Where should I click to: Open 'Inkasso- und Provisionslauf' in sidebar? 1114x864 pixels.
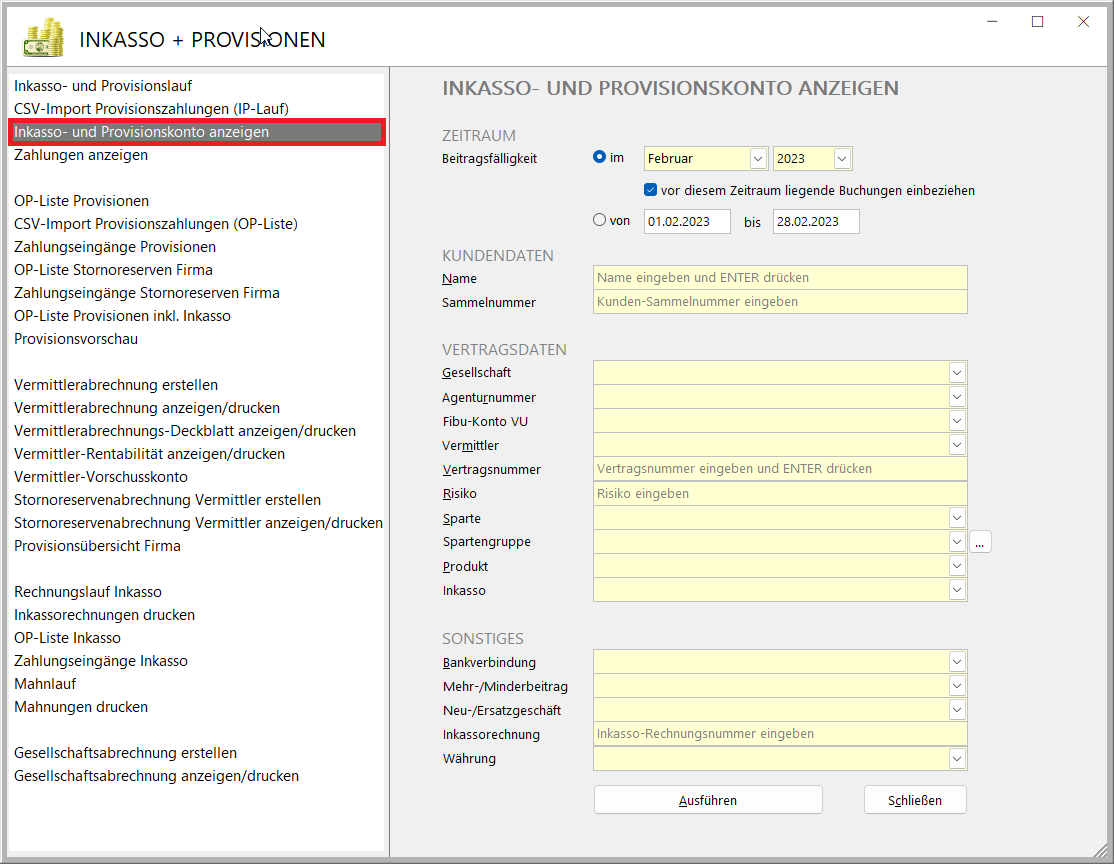click(x=103, y=86)
